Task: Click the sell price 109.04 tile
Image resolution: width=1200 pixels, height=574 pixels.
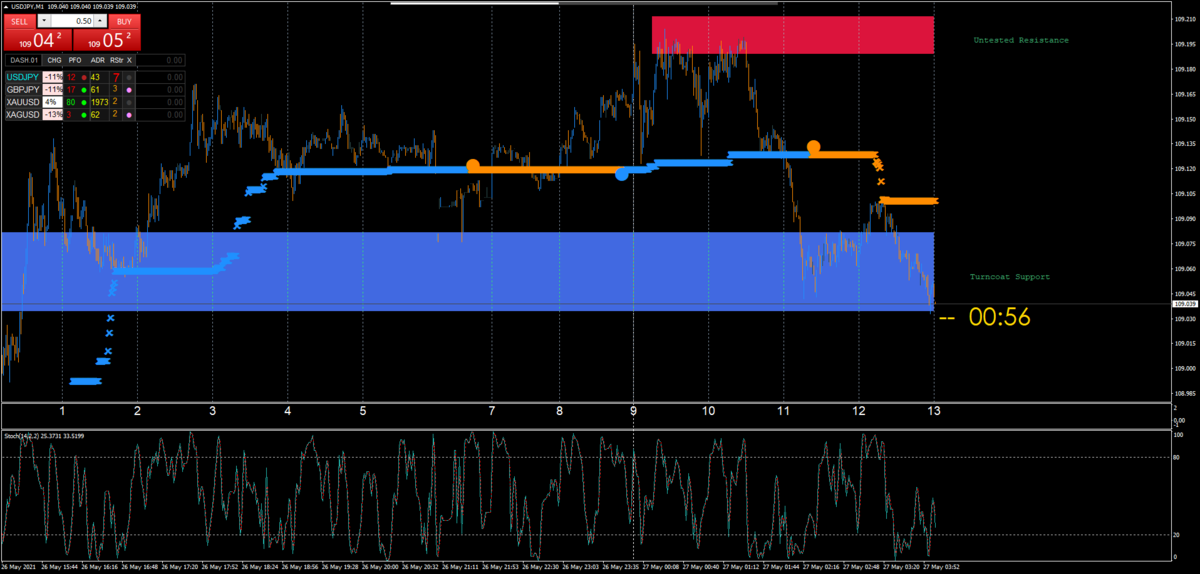Action: click(x=38, y=40)
